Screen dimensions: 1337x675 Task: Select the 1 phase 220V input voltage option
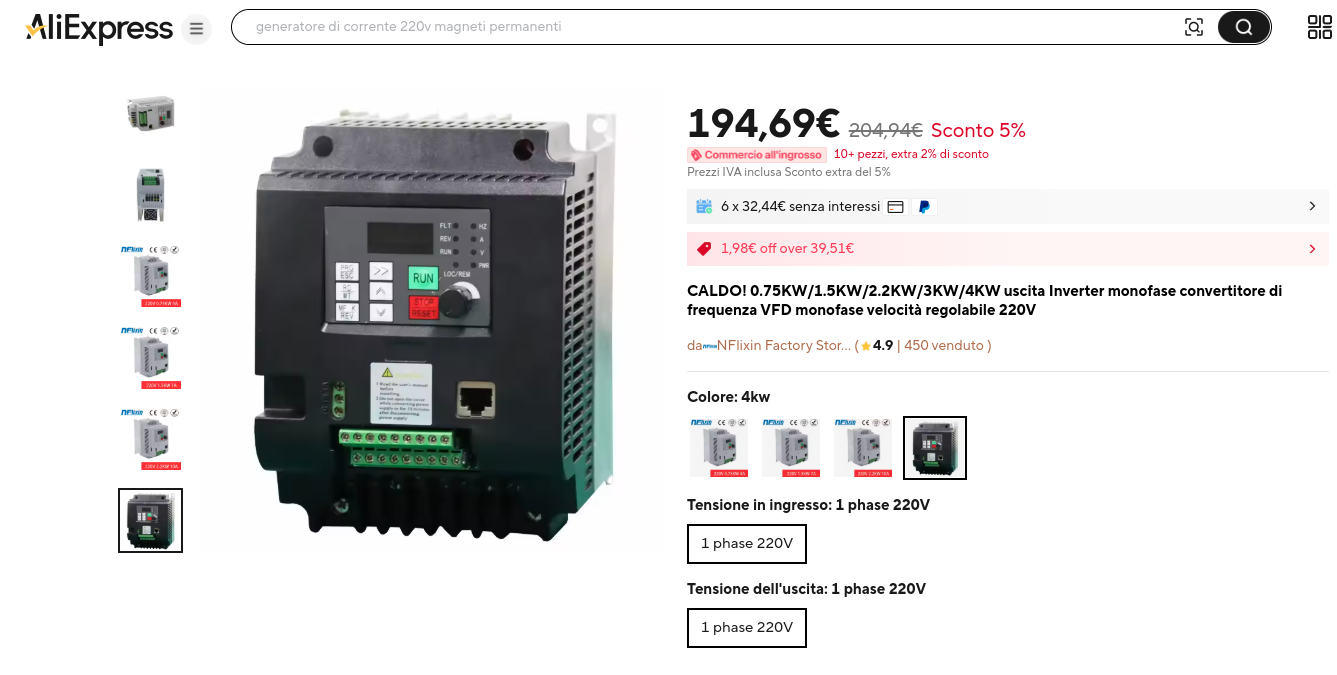tap(747, 544)
